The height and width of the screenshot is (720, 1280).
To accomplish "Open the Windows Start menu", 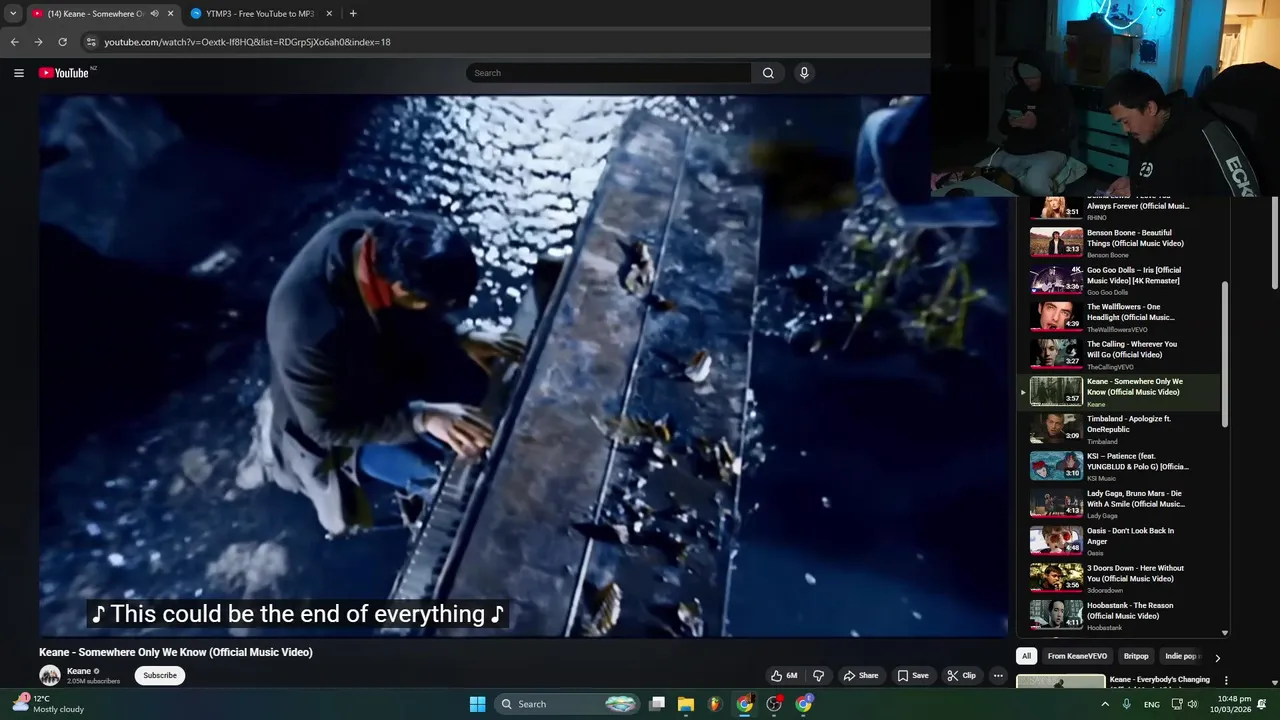I will coord(478,704).
